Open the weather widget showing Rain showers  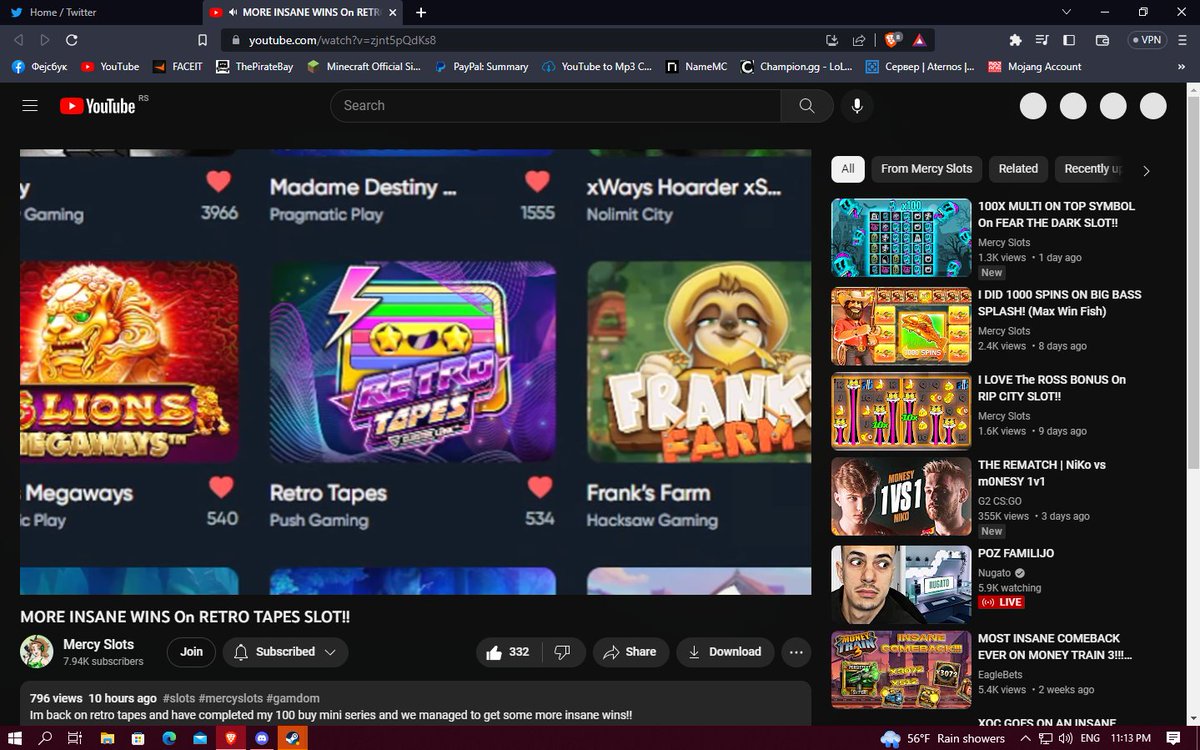942,738
